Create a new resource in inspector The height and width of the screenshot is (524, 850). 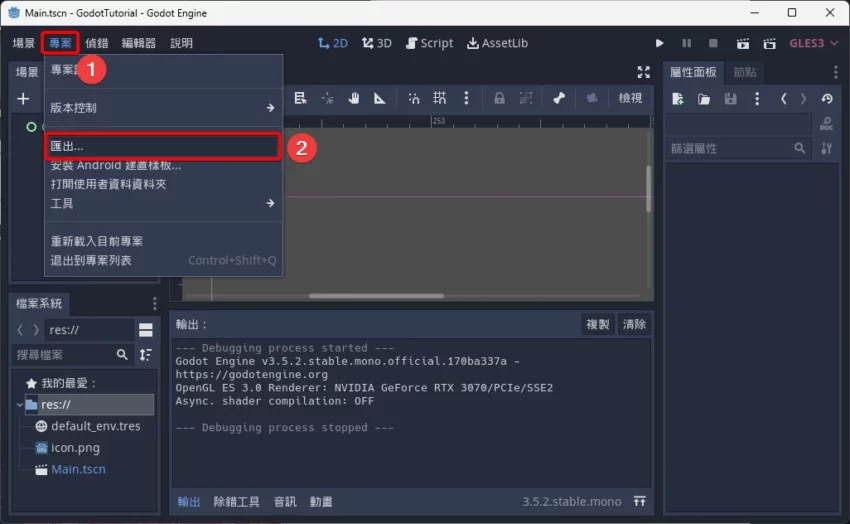click(678, 99)
